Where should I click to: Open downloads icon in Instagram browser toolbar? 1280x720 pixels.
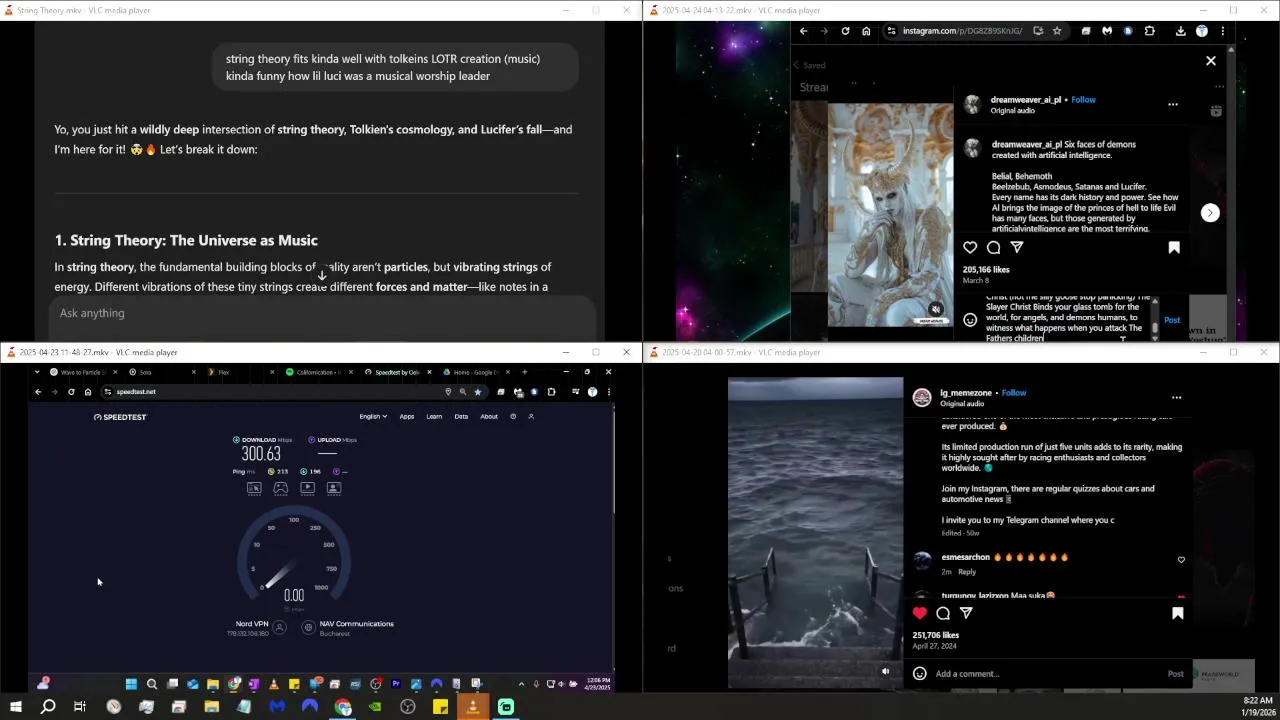1180,31
